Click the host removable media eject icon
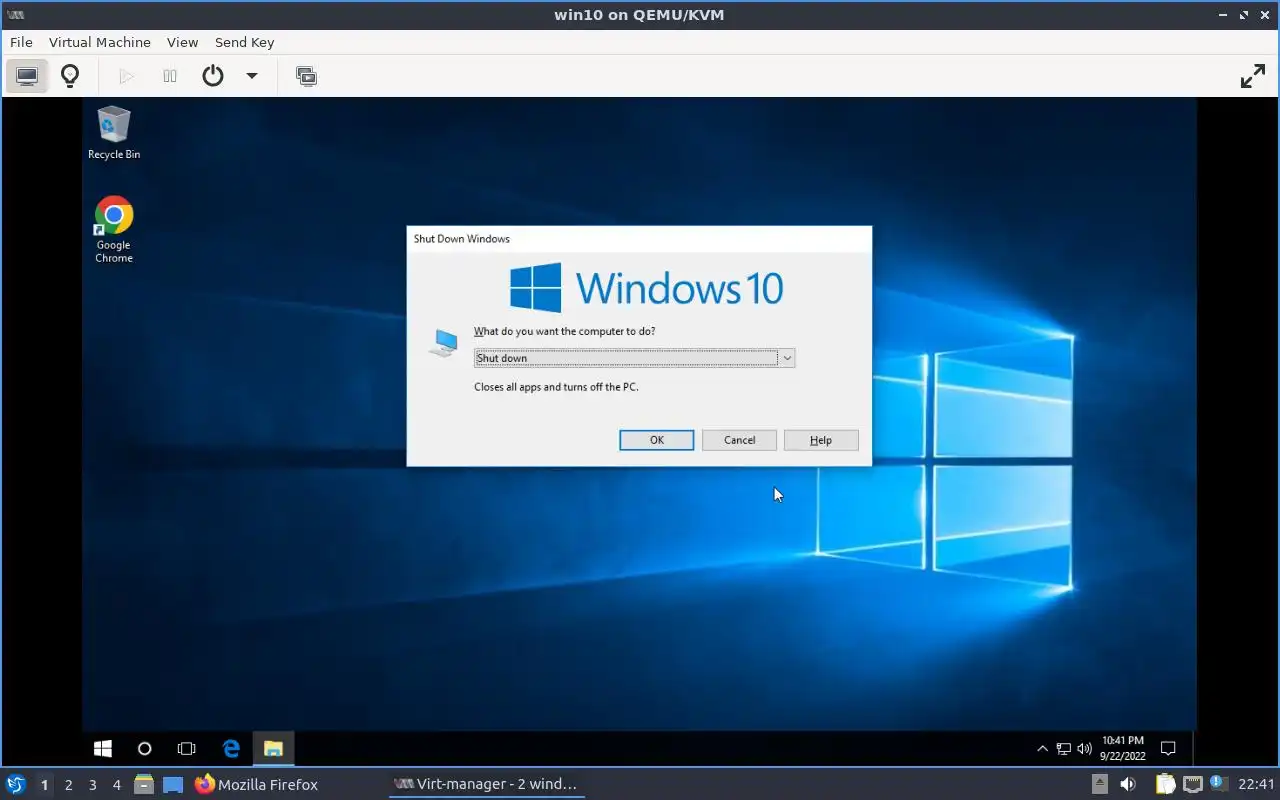Screen dimensions: 1280x800 [x=1100, y=784]
